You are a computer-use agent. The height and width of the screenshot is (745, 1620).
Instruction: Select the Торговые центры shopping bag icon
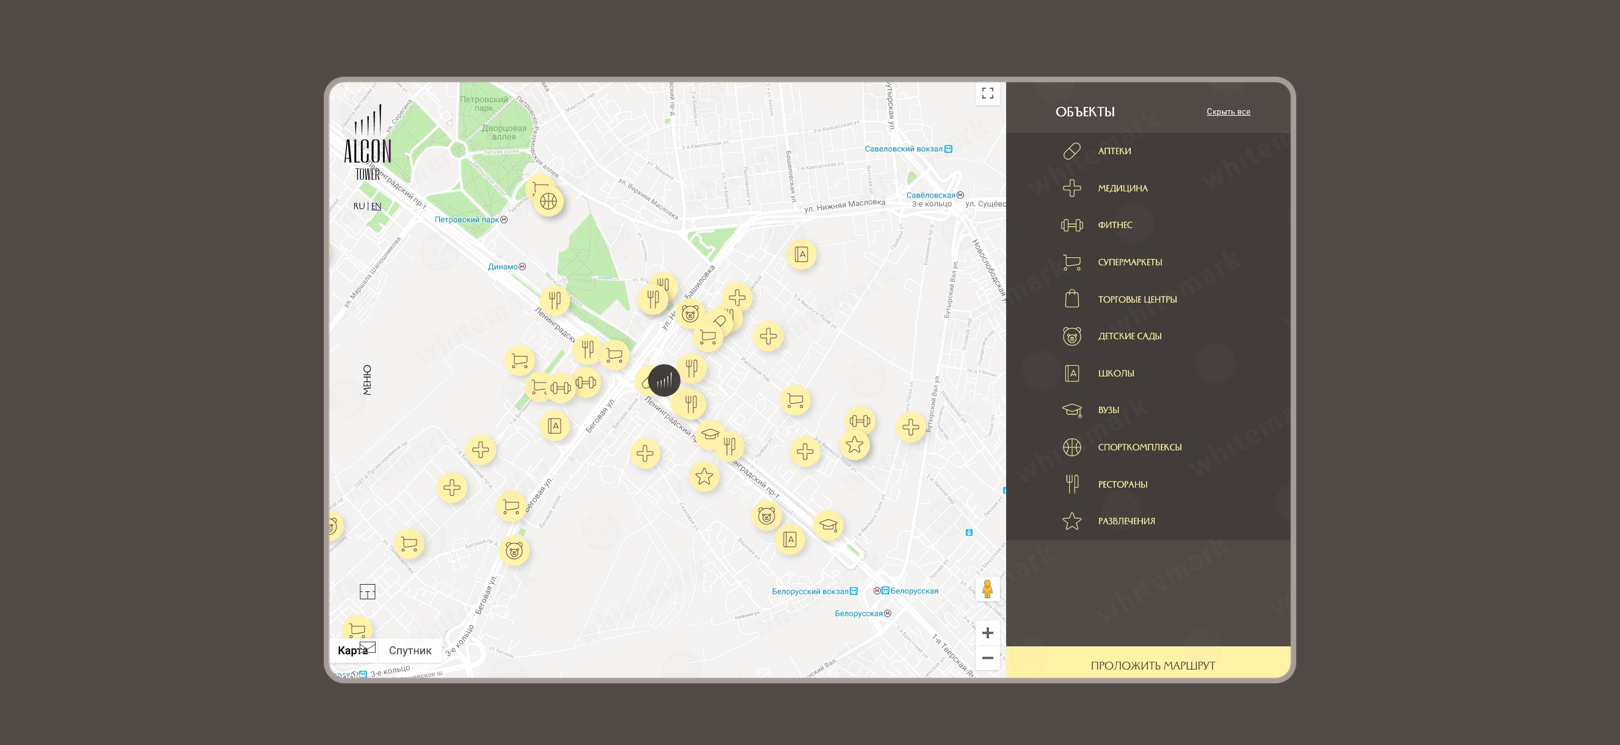[x=1072, y=299]
